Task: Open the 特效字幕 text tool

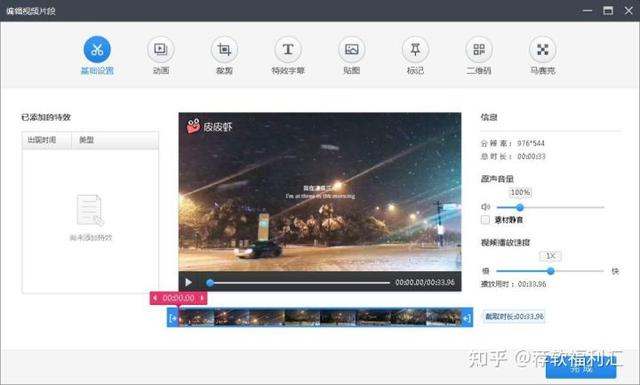Action: click(288, 49)
